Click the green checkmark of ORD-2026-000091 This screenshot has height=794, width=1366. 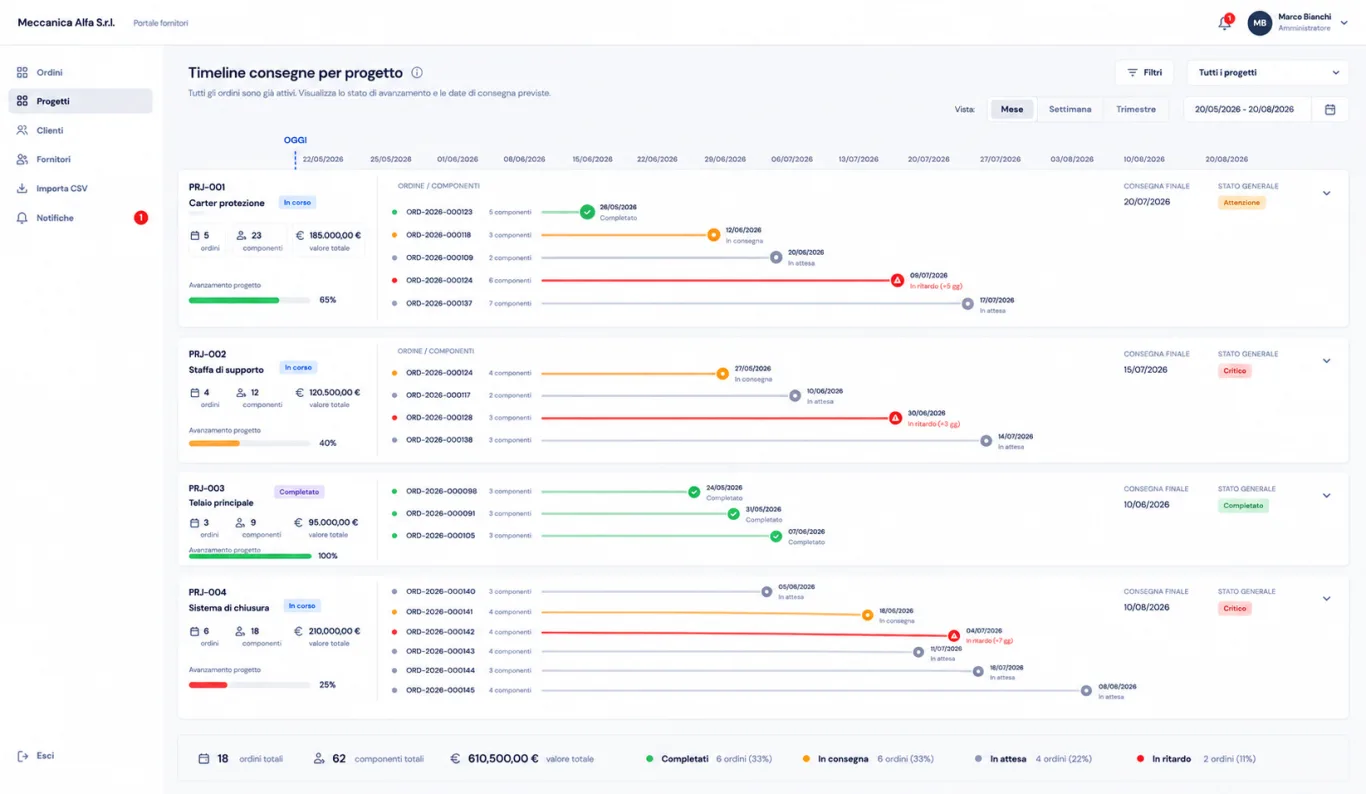[x=733, y=514]
